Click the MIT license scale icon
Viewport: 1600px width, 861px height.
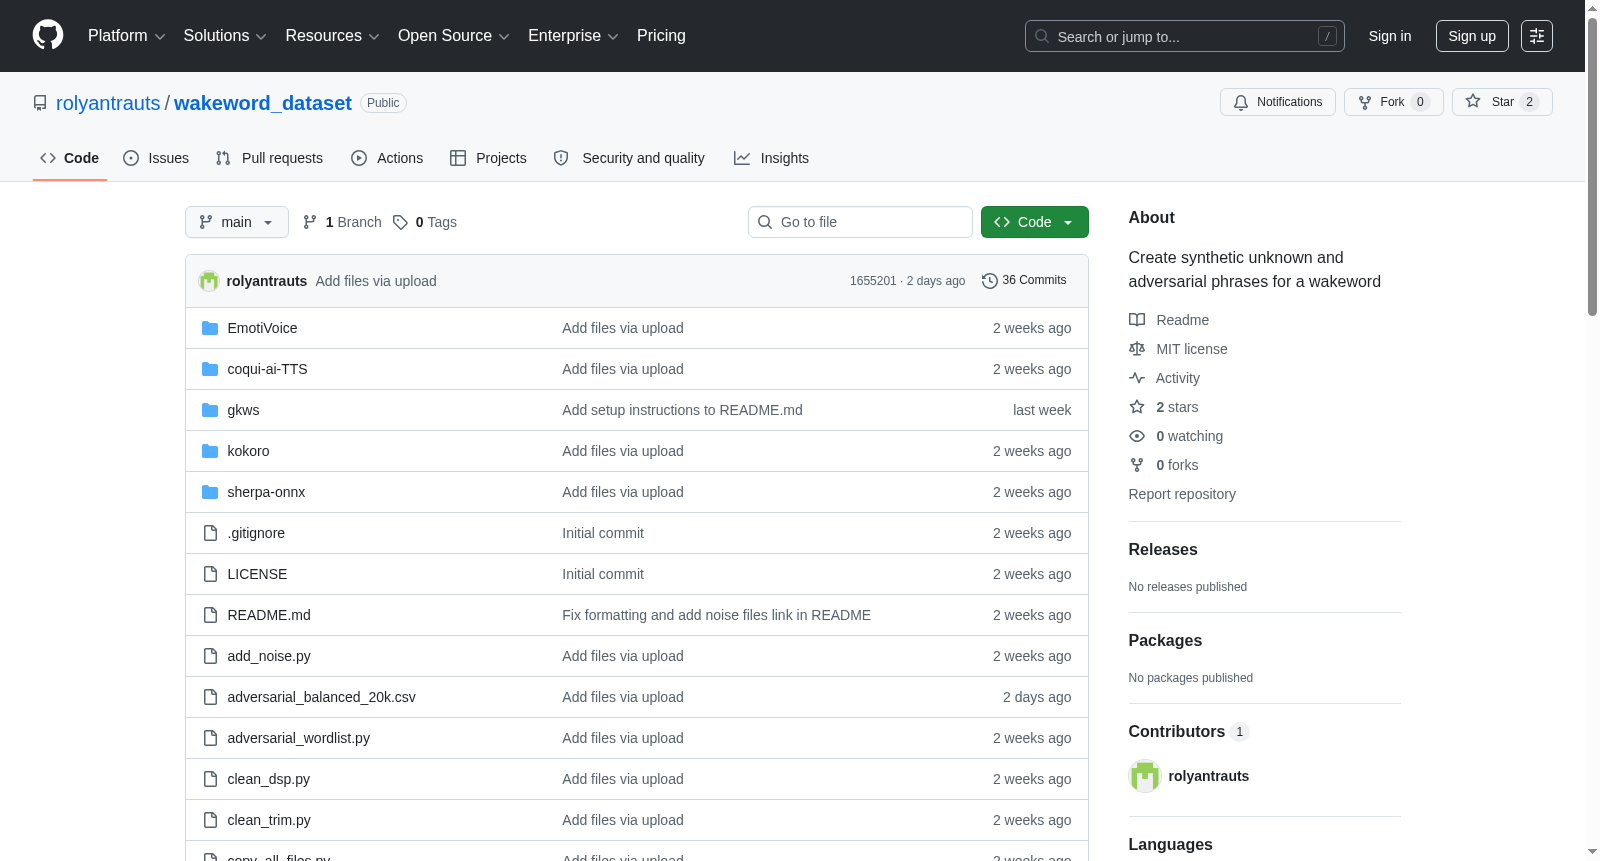point(1137,349)
